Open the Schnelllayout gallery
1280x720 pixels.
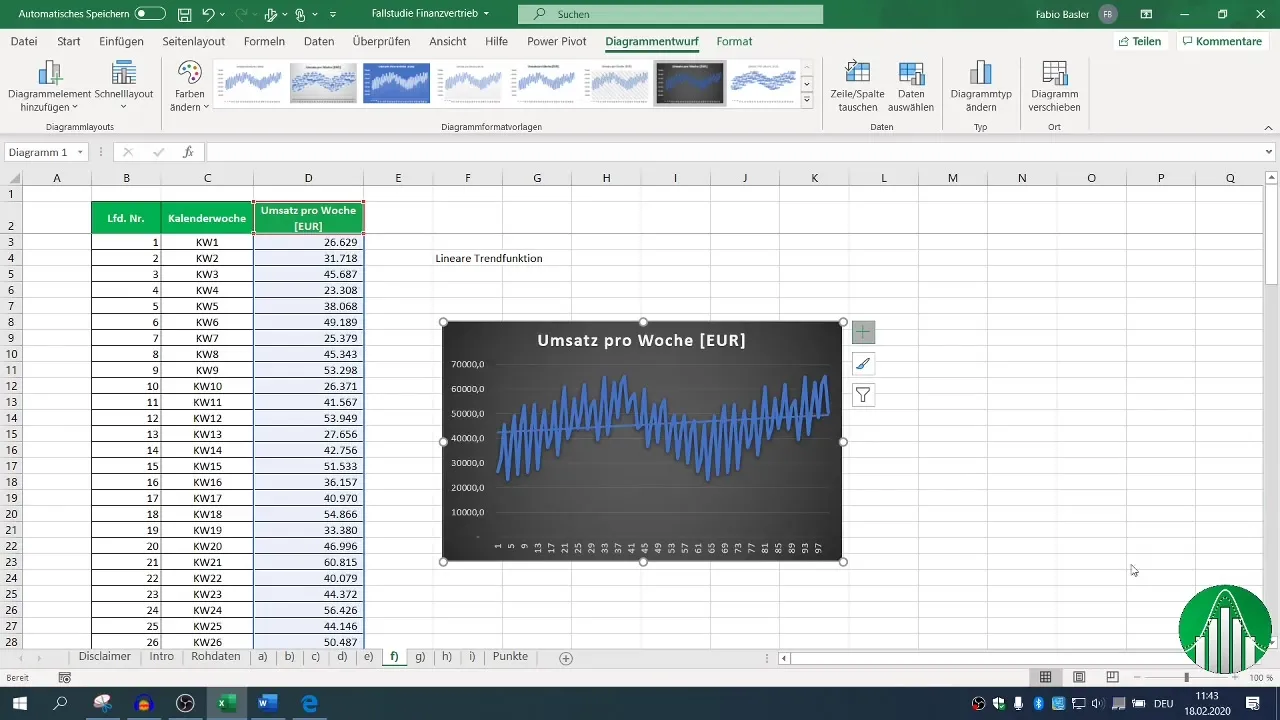click(x=124, y=86)
